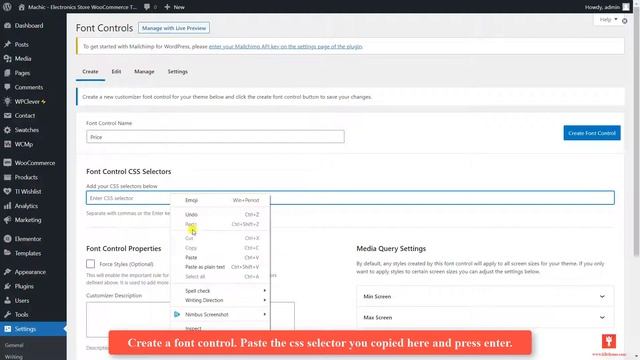The image size is (640, 360).
Task: Click the Marketing megaphone icon
Action: pyautogui.click(x=7, y=220)
